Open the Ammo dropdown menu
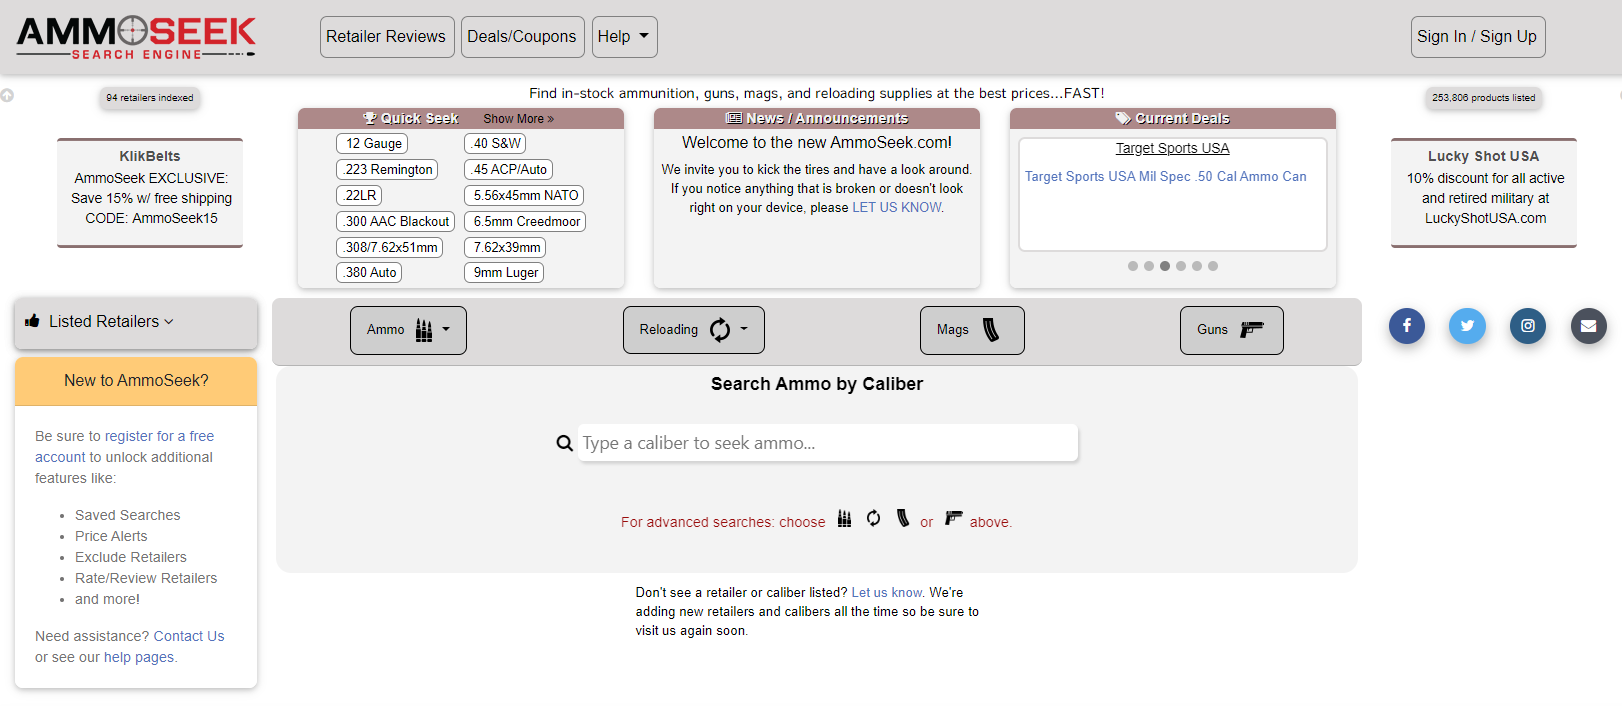 pyautogui.click(x=408, y=330)
